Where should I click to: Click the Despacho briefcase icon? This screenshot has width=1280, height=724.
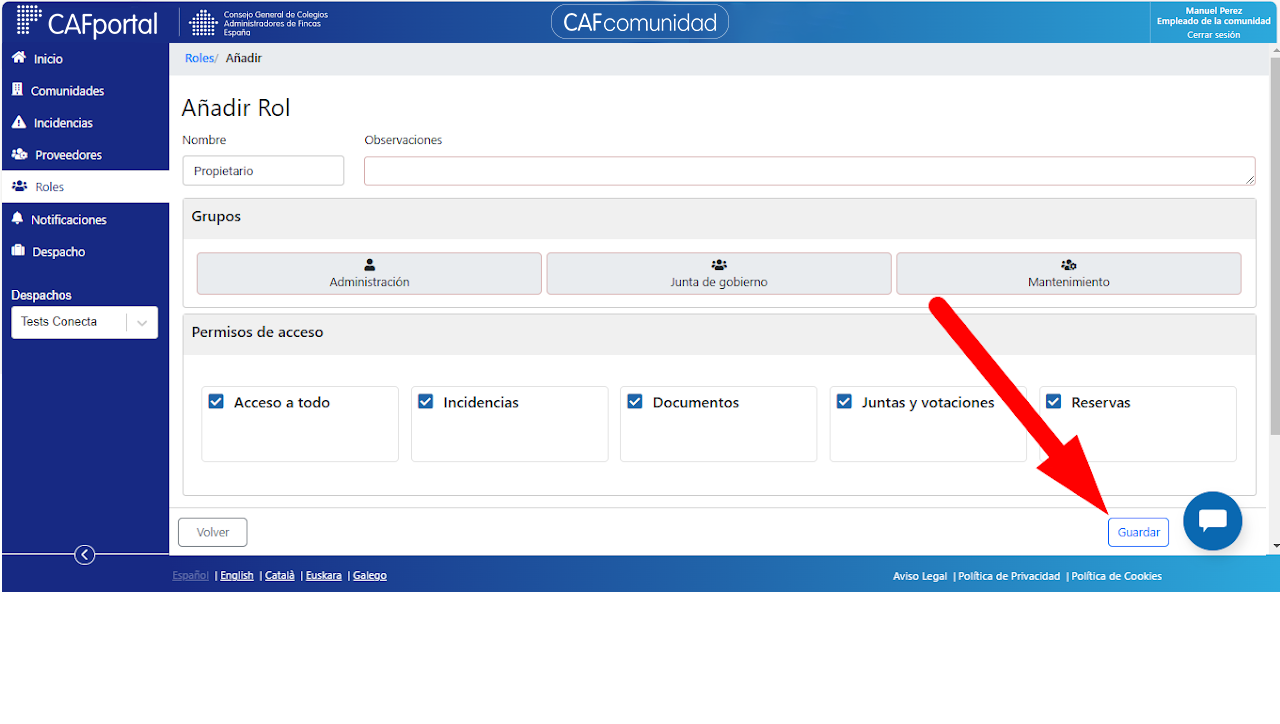click(18, 251)
